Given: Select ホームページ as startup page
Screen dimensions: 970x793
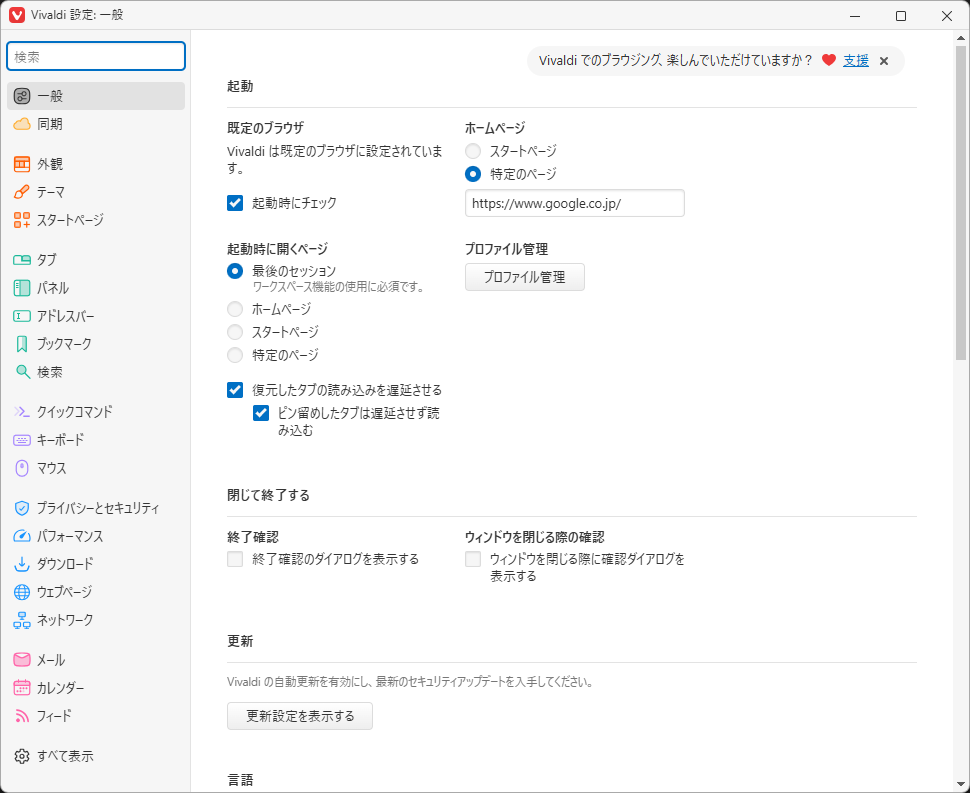Looking at the screenshot, I should [x=234, y=310].
